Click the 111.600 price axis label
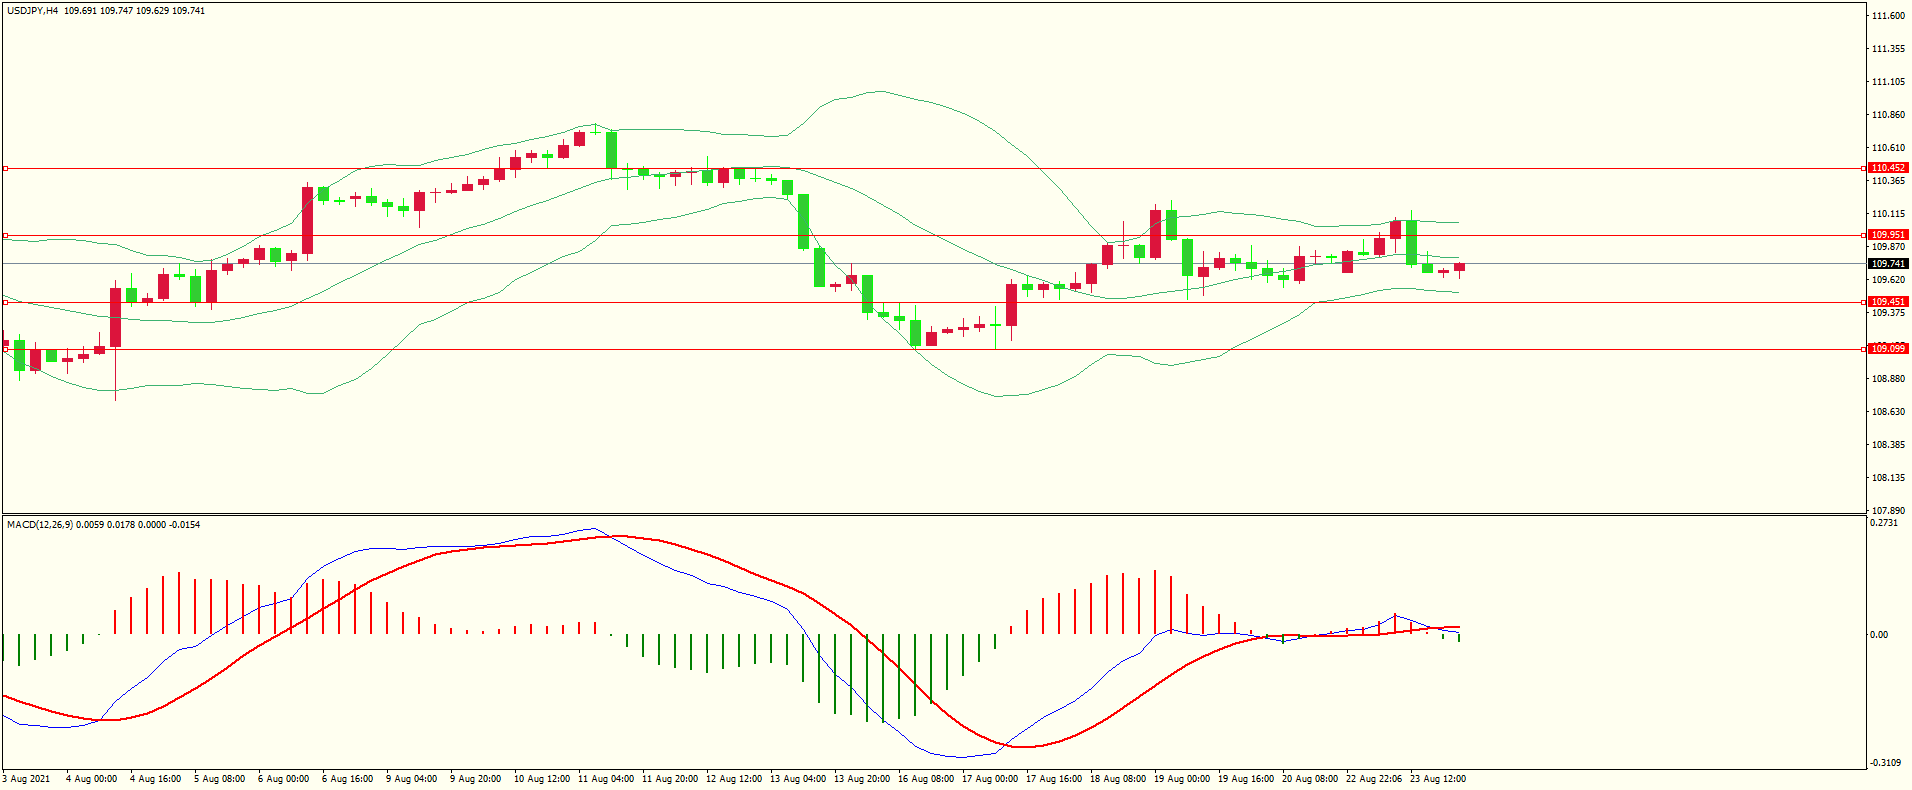 (x=1888, y=16)
